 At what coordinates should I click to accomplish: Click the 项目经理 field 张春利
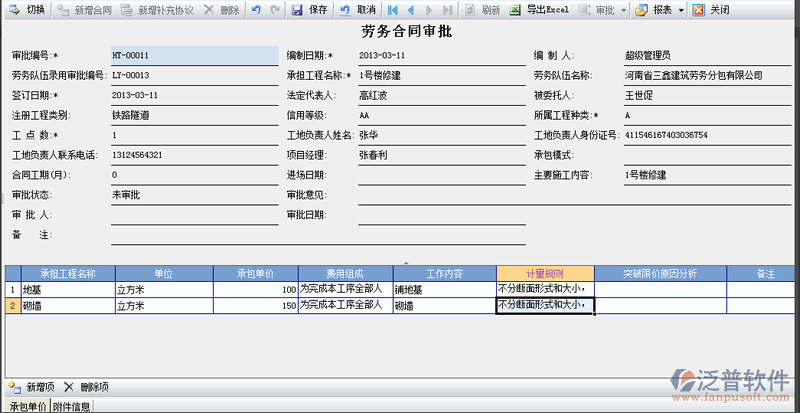pyautogui.click(x=440, y=155)
